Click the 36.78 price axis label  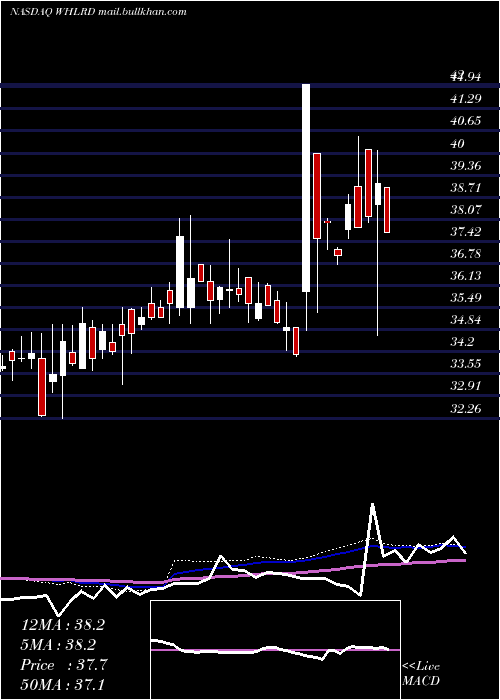[x=466, y=254]
